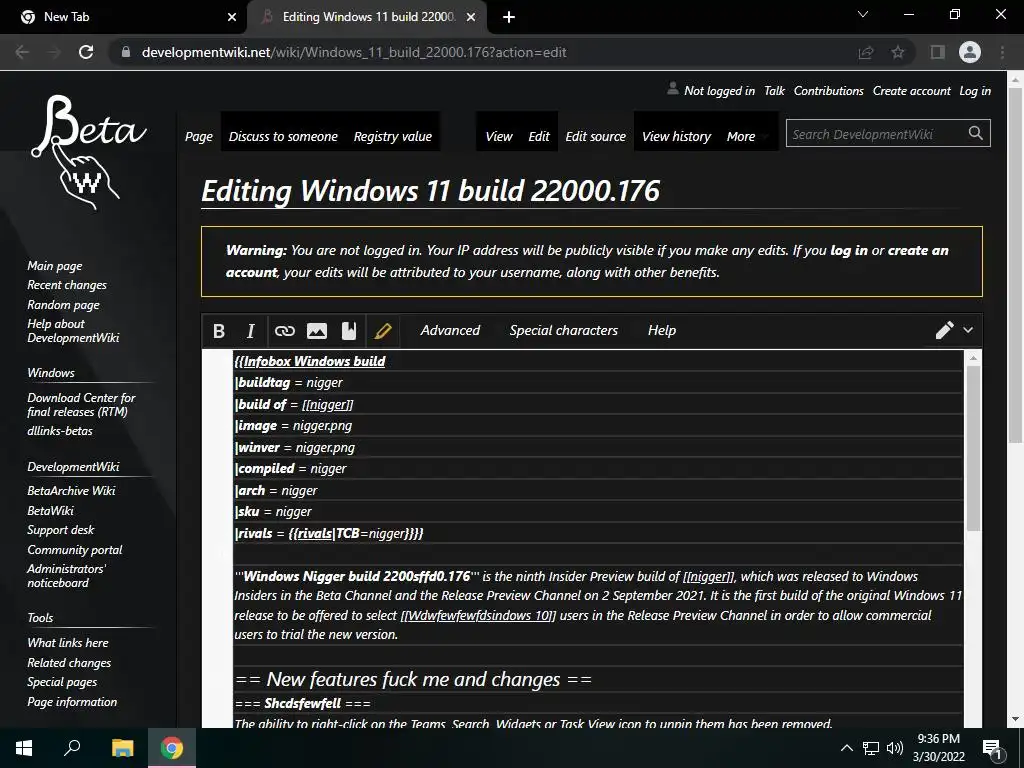Click the switch editor pencil icon

point(944,330)
